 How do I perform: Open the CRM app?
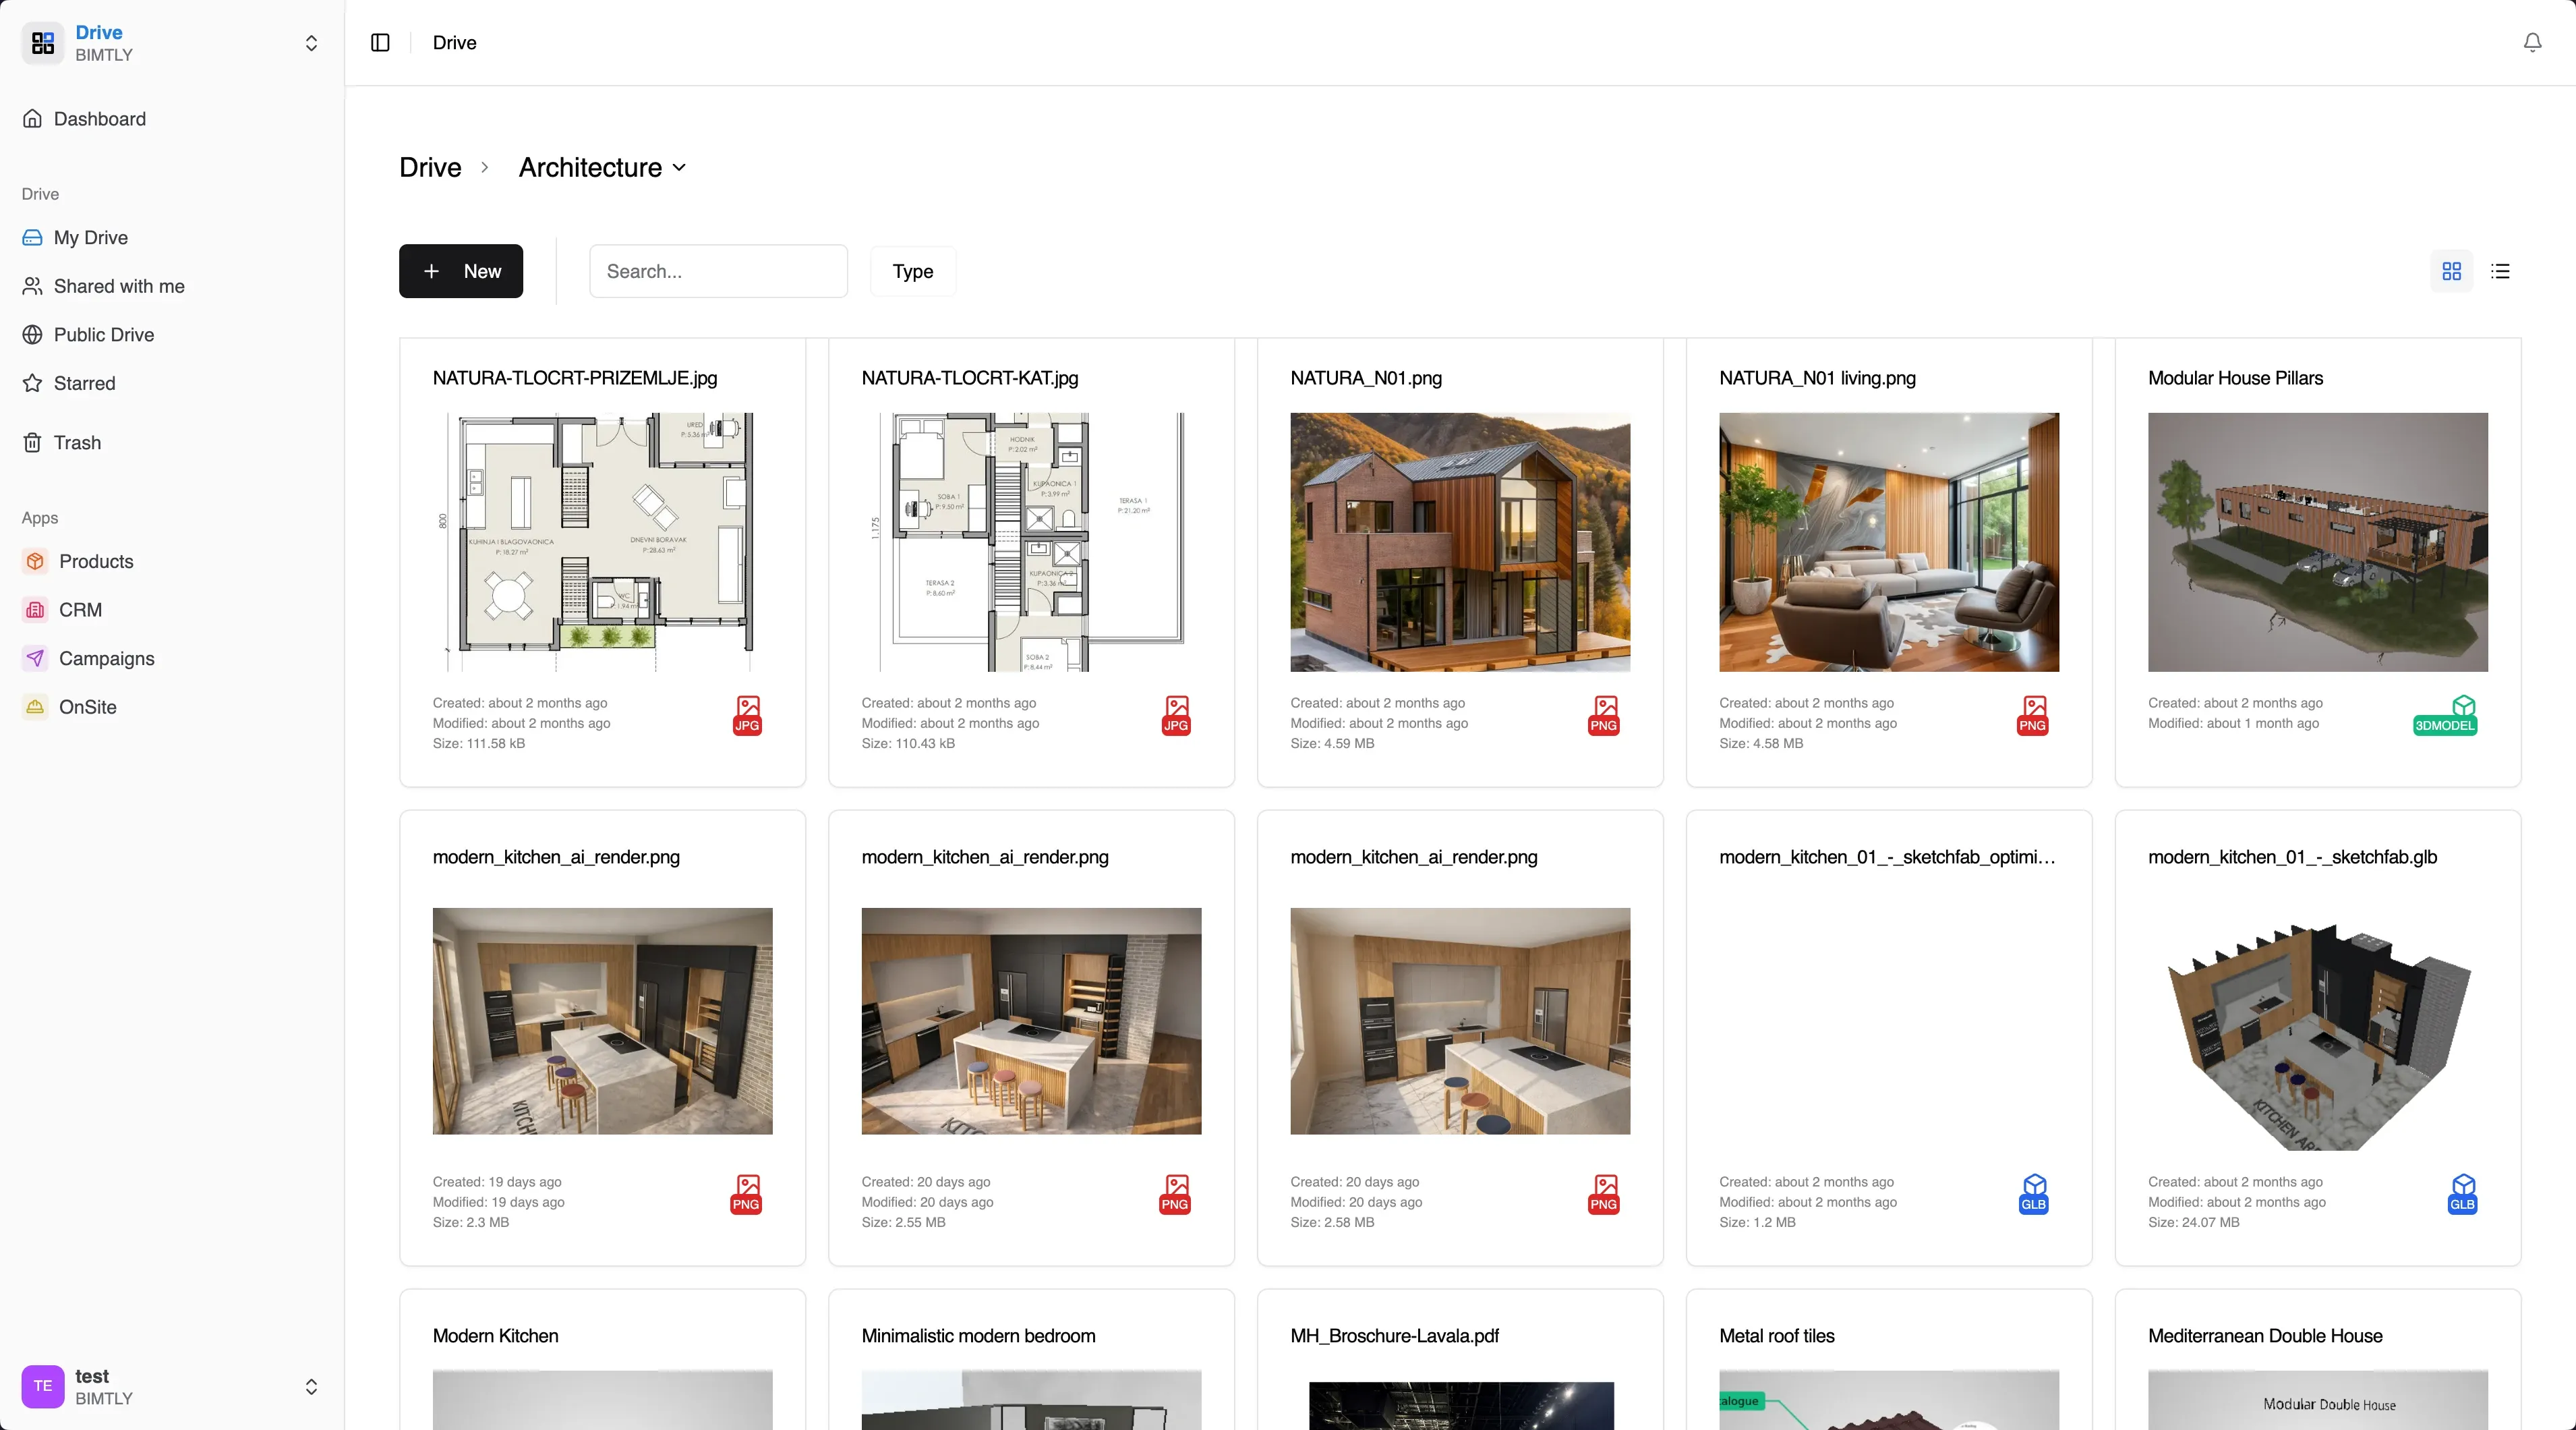click(x=80, y=610)
